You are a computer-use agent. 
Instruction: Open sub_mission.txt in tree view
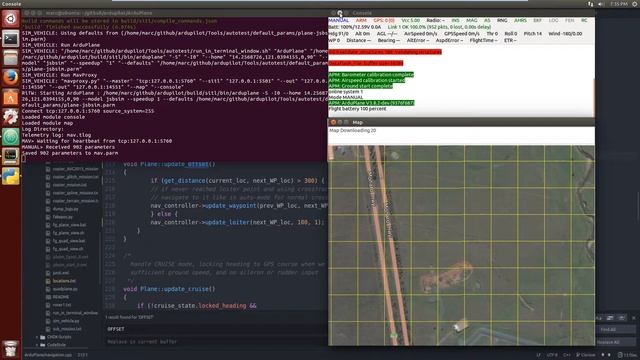pos(67,329)
